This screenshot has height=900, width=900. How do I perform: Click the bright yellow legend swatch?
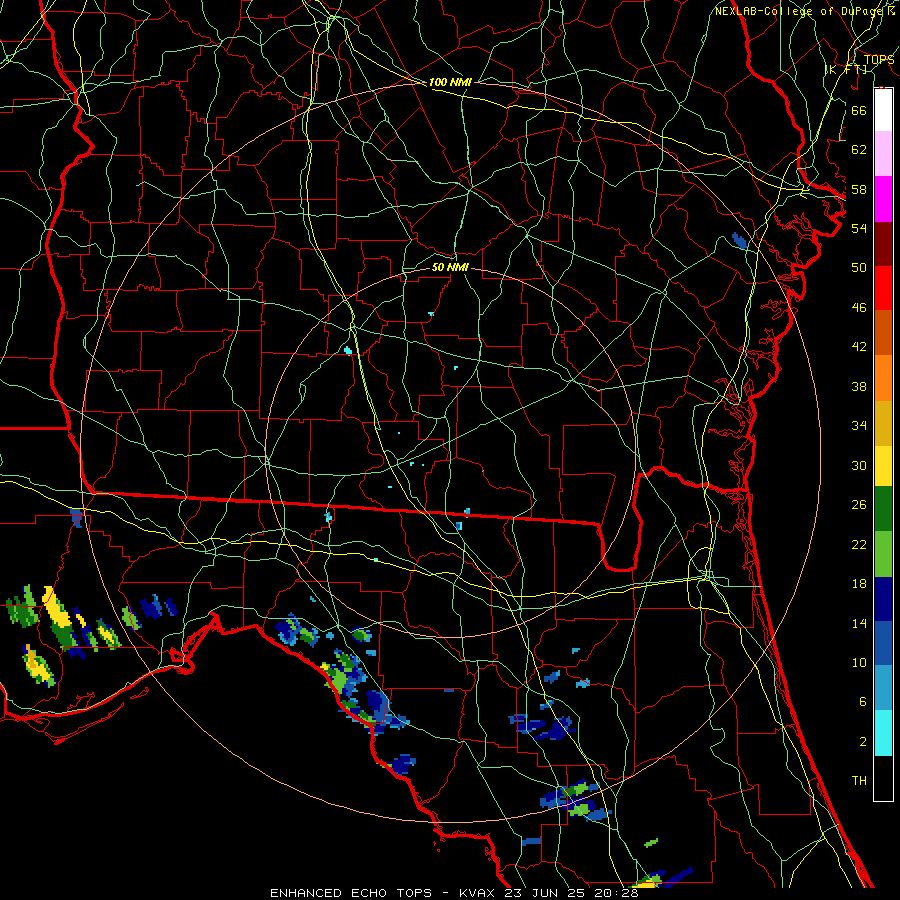[883, 466]
